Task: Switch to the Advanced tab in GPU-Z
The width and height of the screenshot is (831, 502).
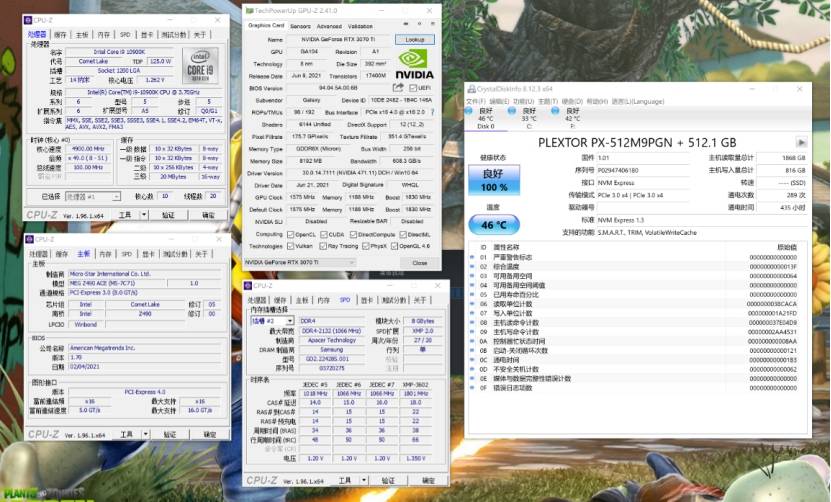Action: click(329, 26)
